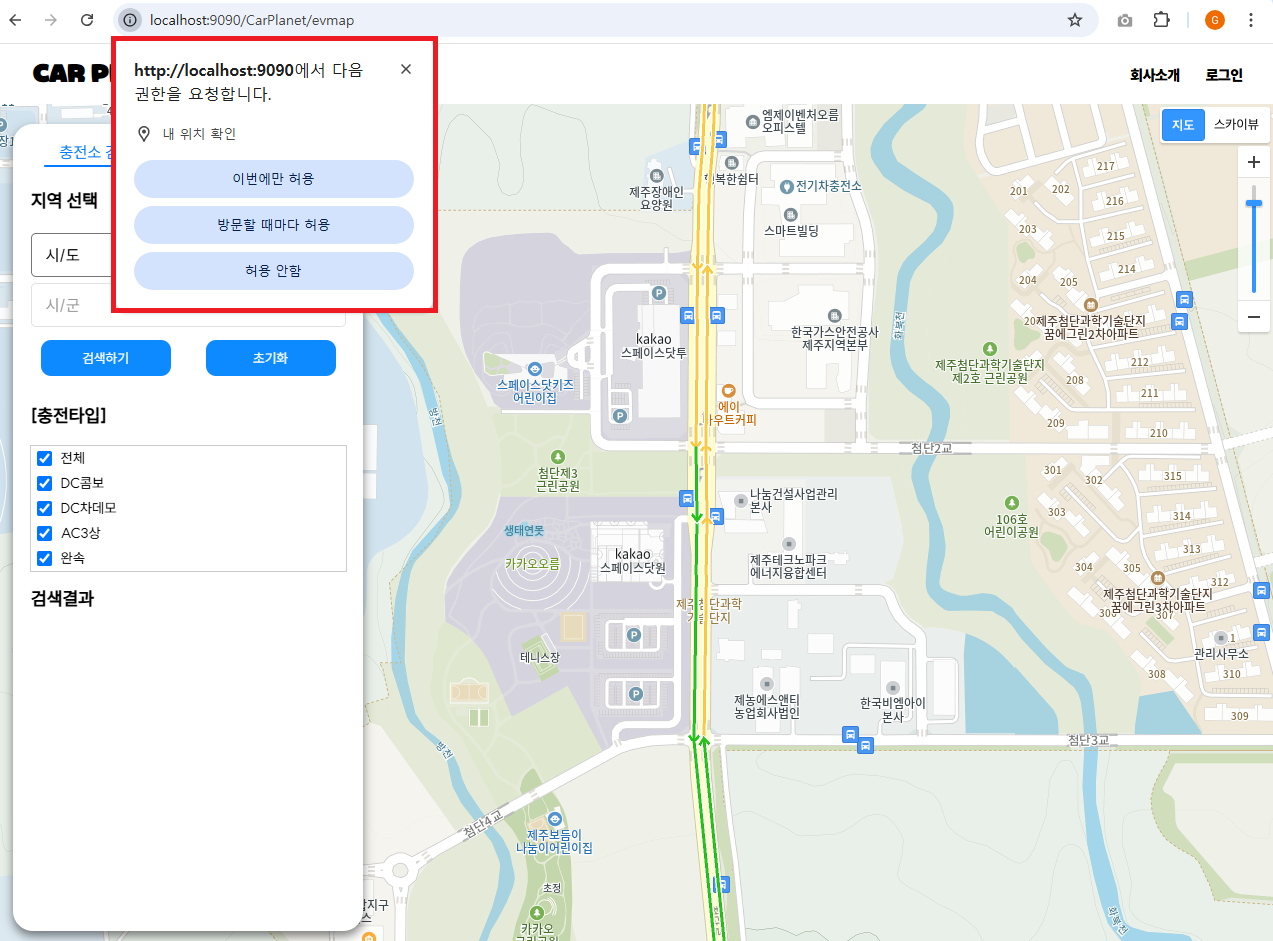Image resolution: width=1273 pixels, height=941 pixels.
Task: Open the site information icon in the address bar
Action: tap(130, 20)
